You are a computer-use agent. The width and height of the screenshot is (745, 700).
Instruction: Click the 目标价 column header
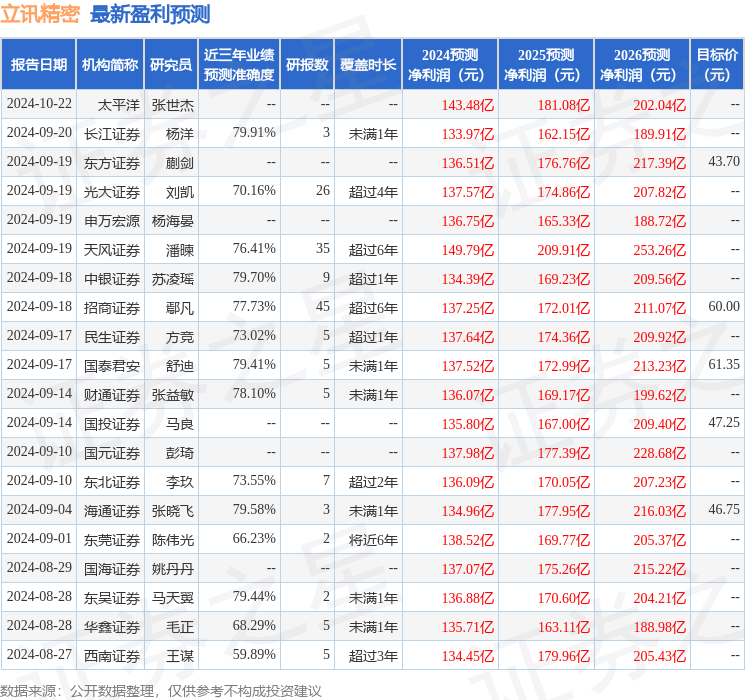[x=716, y=65]
